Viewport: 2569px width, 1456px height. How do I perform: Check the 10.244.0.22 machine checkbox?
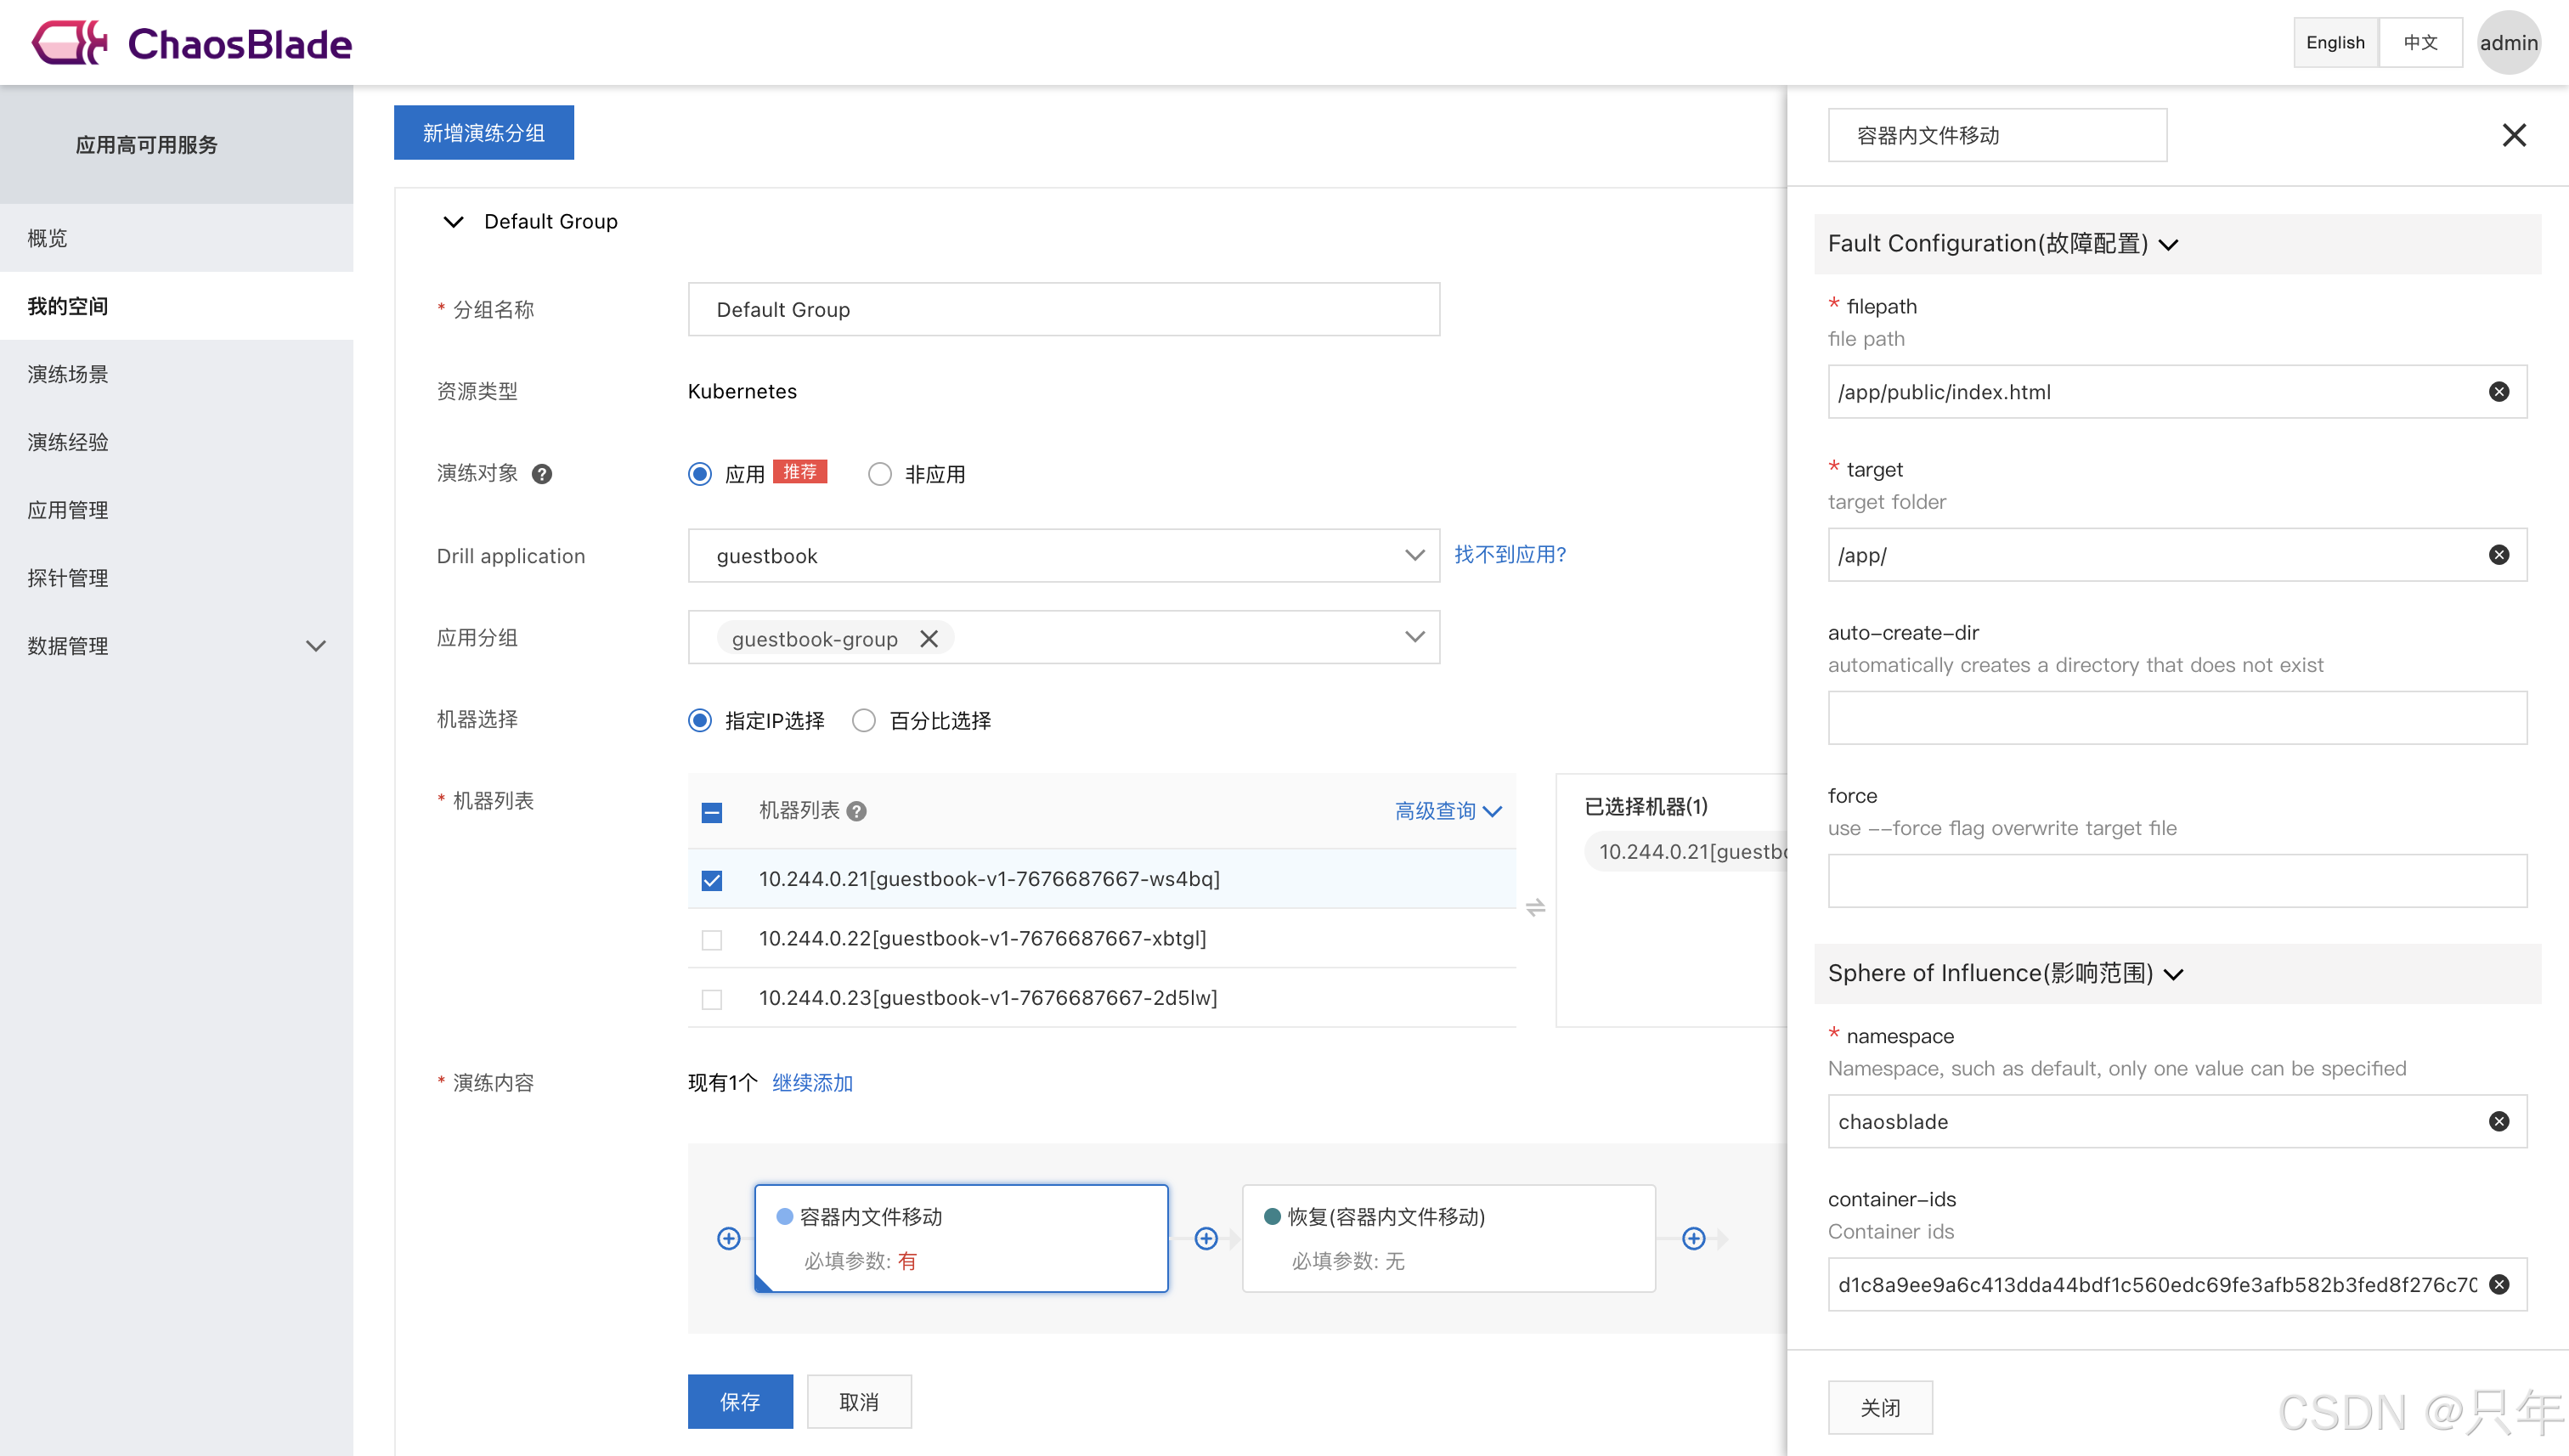[x=712, y=940]
